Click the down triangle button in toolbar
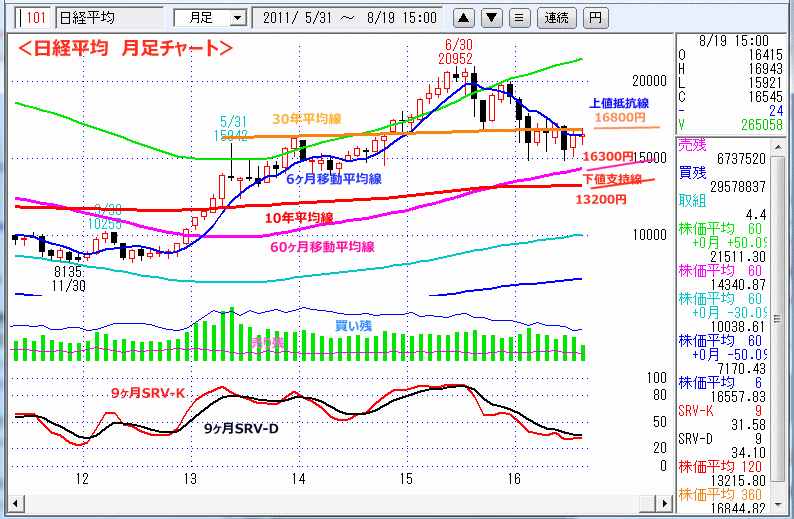Viewport: 794px width, 519px height. pos(492,18)
